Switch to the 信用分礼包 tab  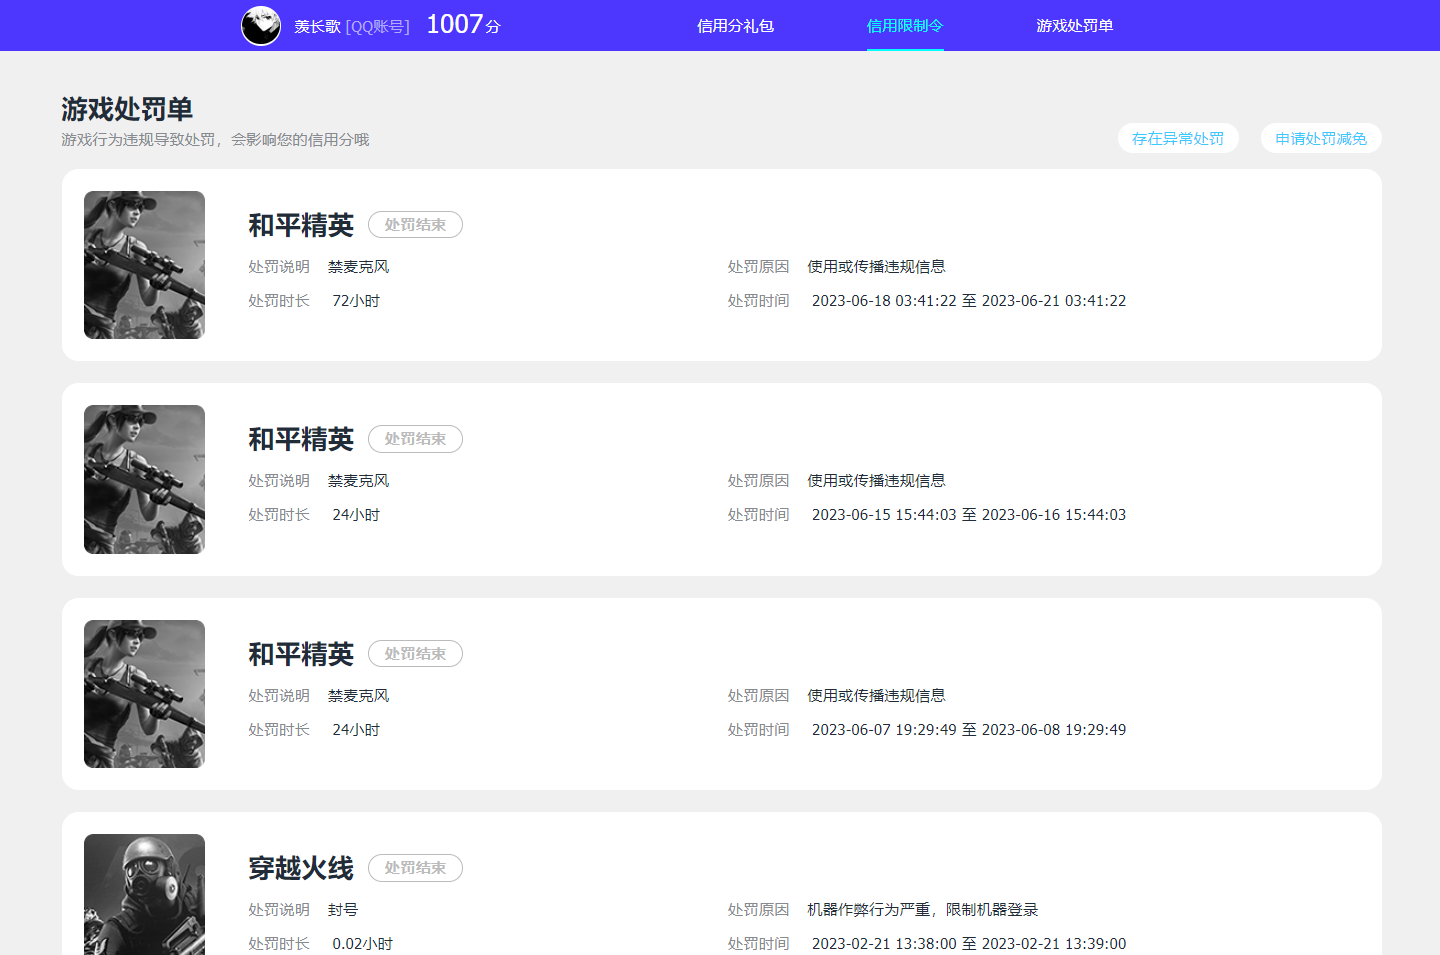735,25
